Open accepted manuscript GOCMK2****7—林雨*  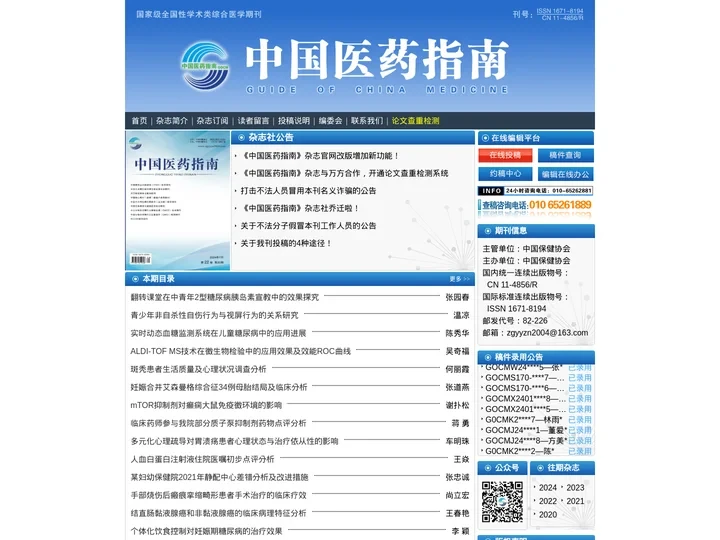(x=524, y=420)
